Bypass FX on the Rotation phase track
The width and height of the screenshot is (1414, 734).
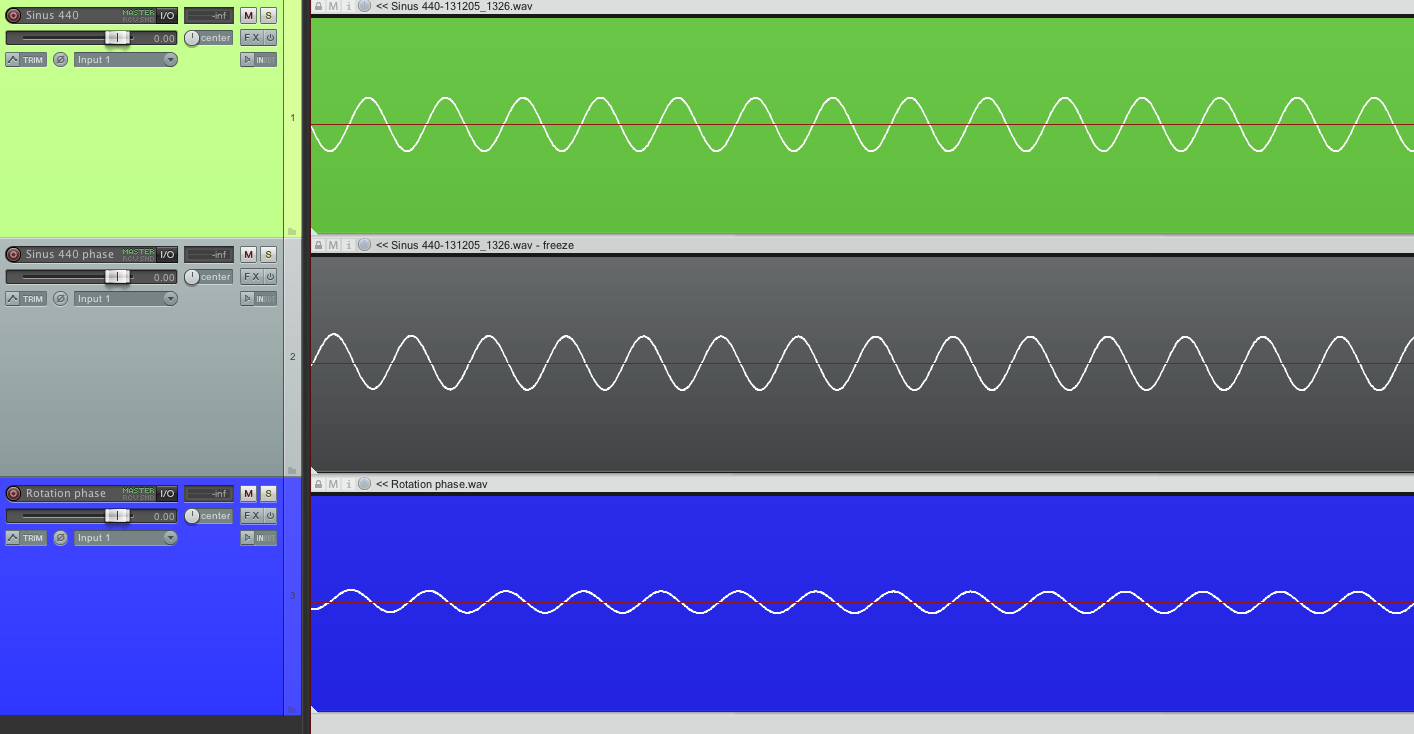click(x=270, y=516)
